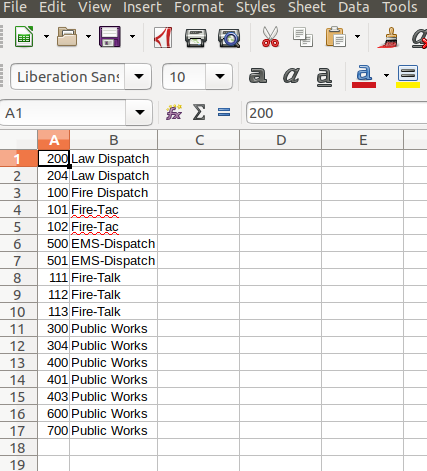This screenshot has width=427, height=471.
Task: Expand the font size dropdown
Action: 219,77
